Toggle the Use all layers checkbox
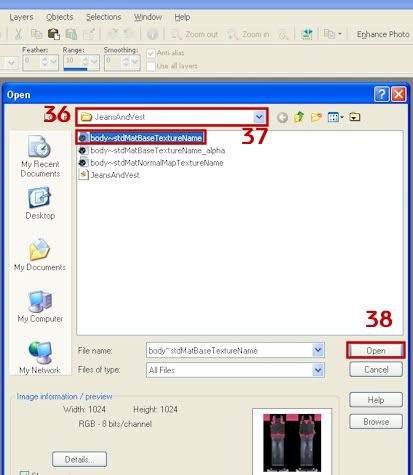Screen dimensions: 413x475 point(151,66)
